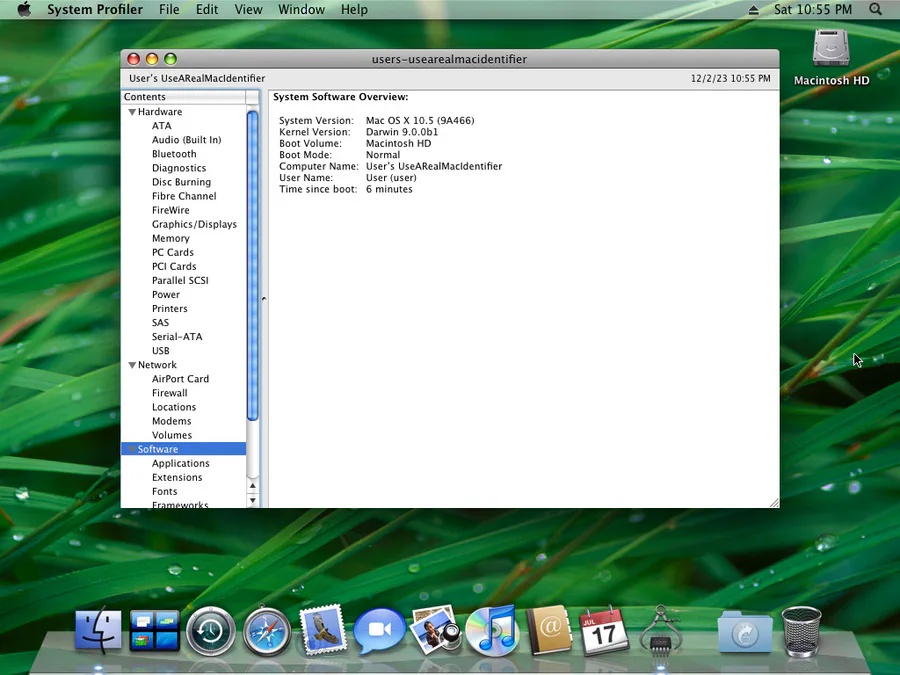Select Extensions under Software
The width and height of the screenshot is (900, 675).
click(x=177, y=478)
